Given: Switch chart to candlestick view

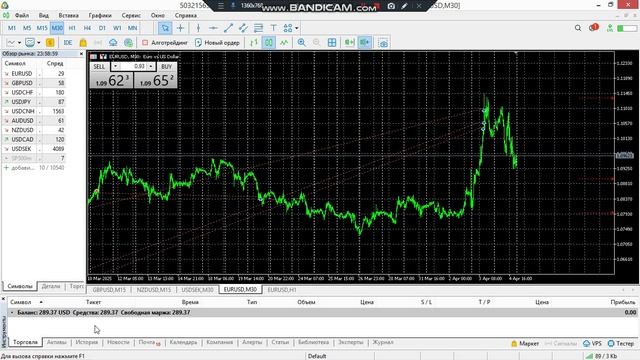Looking at the screenshot, I should tap(269, 43).
